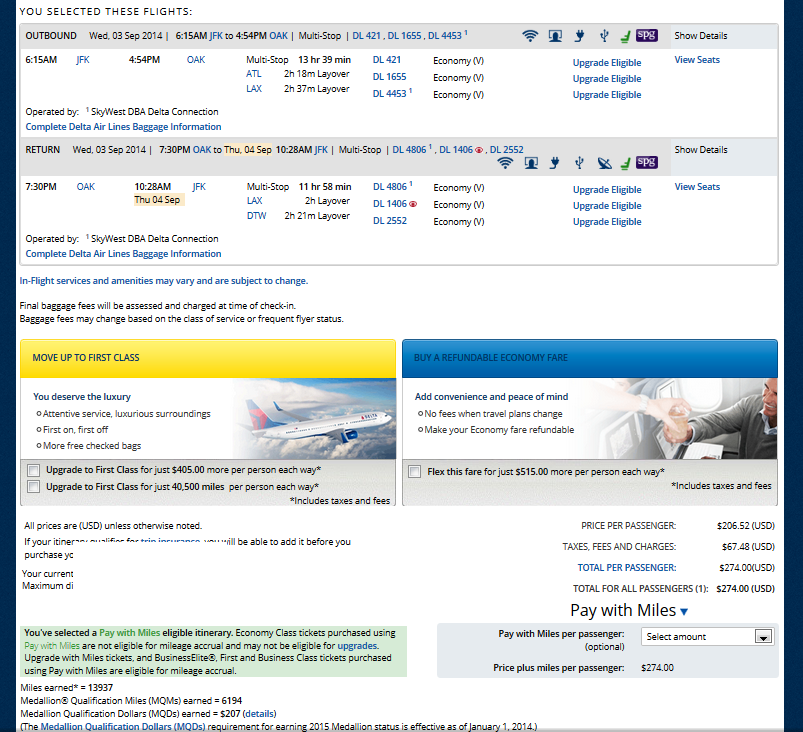803x732 pixels.
Task: Click the USB port icon on outbound row
Action: (603, 36)
